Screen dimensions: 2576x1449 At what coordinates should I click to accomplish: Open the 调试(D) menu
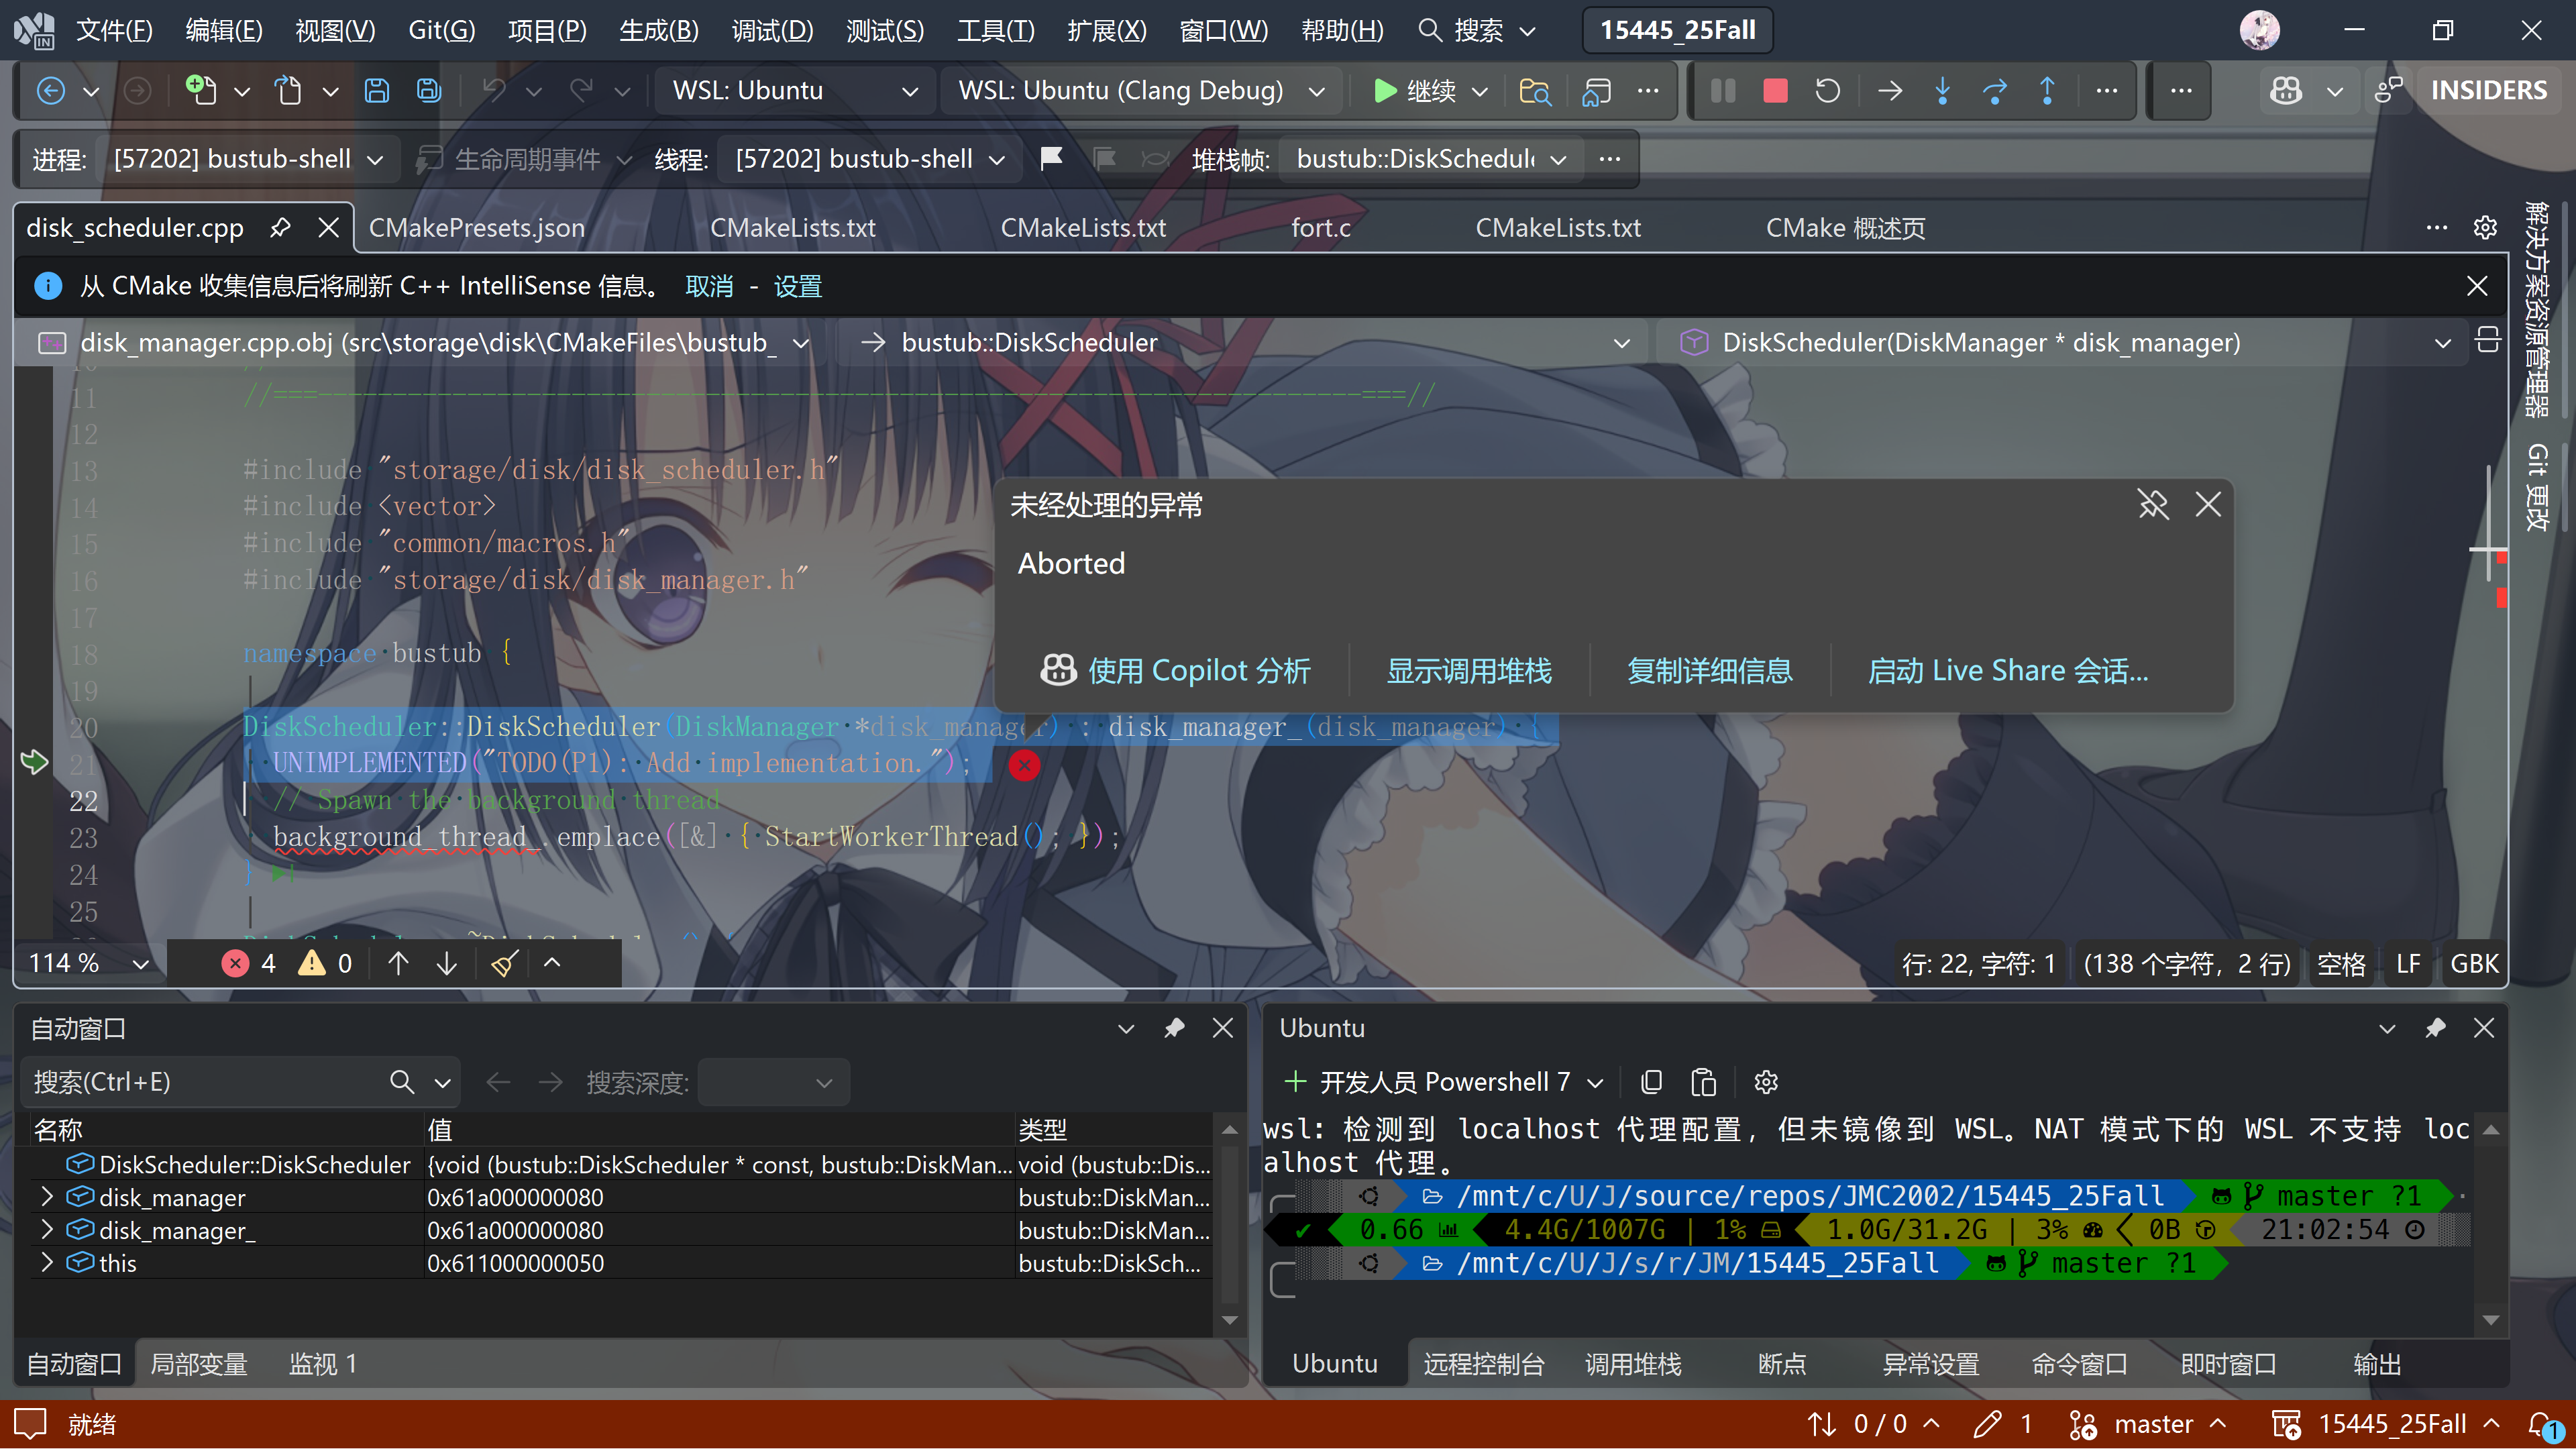[x=772, y=30]
